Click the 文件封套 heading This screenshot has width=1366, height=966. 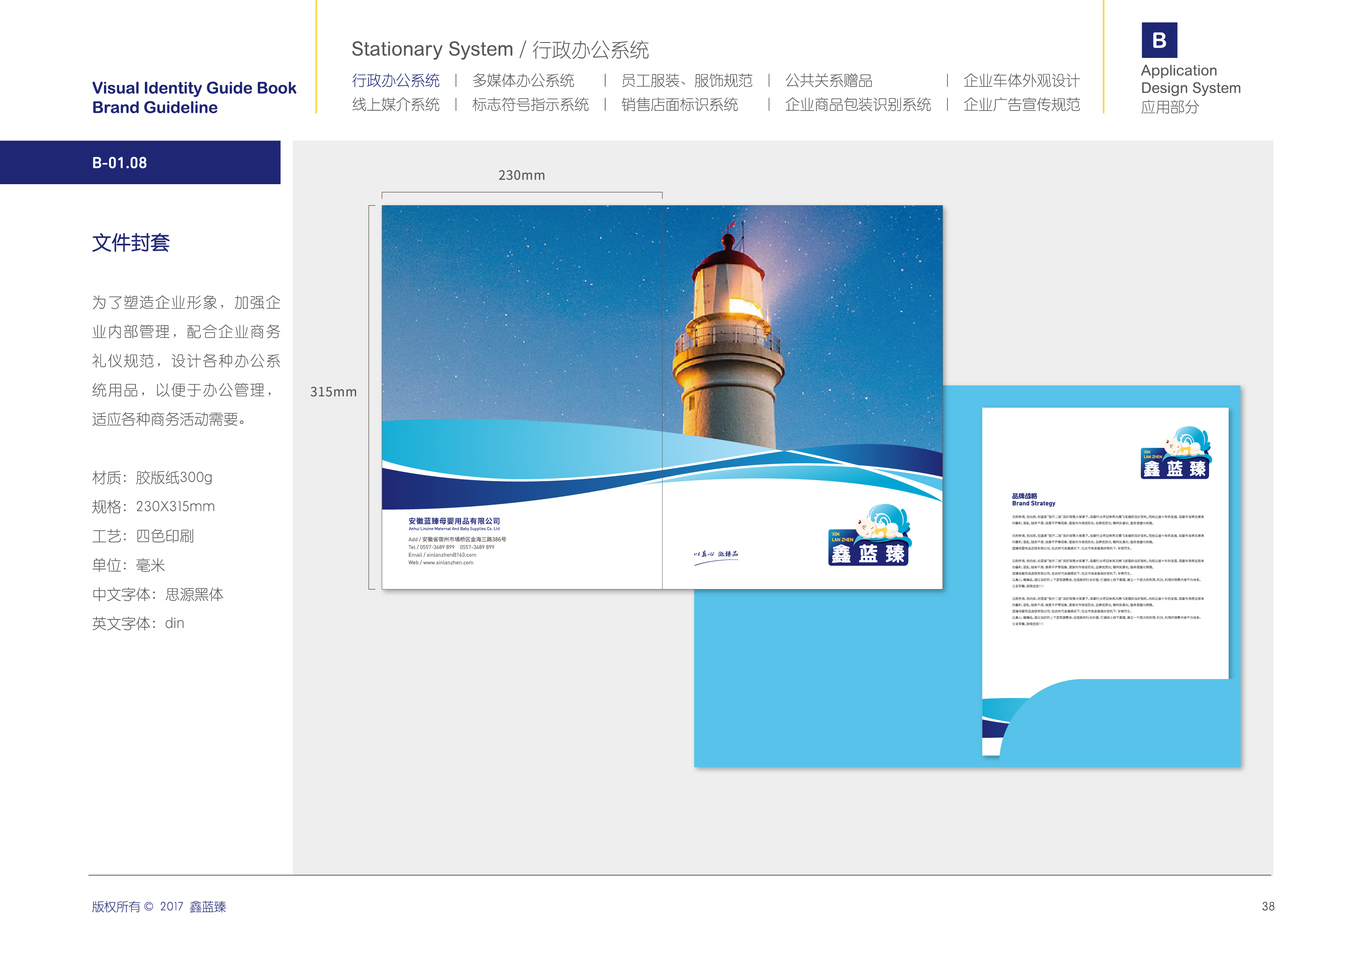(131, 242)
